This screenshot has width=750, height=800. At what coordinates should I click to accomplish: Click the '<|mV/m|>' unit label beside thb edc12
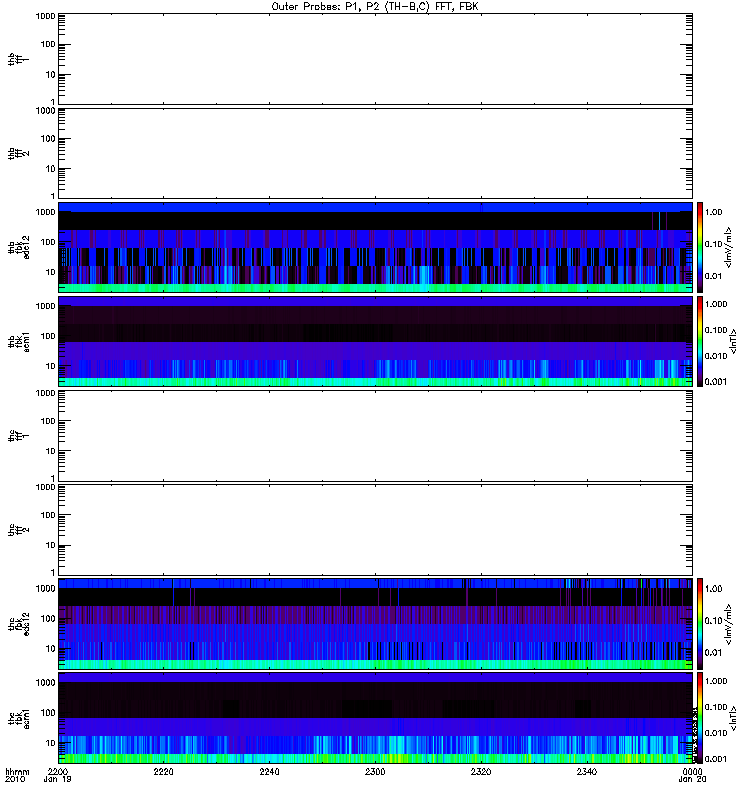[729, 247]
